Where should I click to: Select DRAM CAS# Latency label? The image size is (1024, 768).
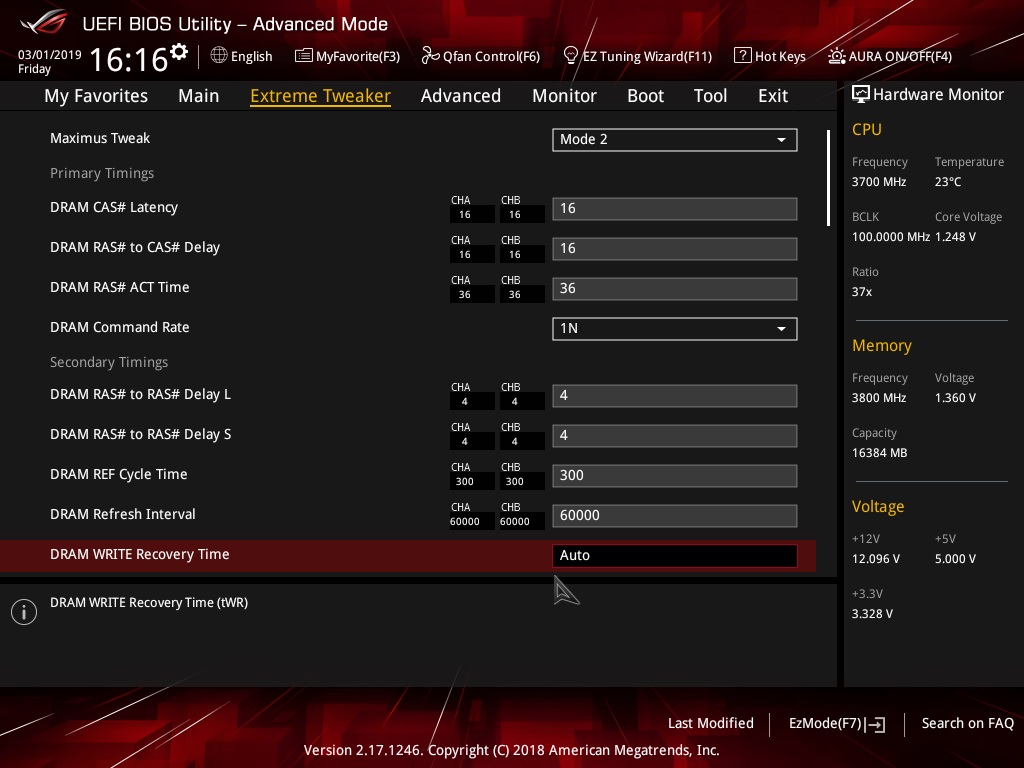114,208
